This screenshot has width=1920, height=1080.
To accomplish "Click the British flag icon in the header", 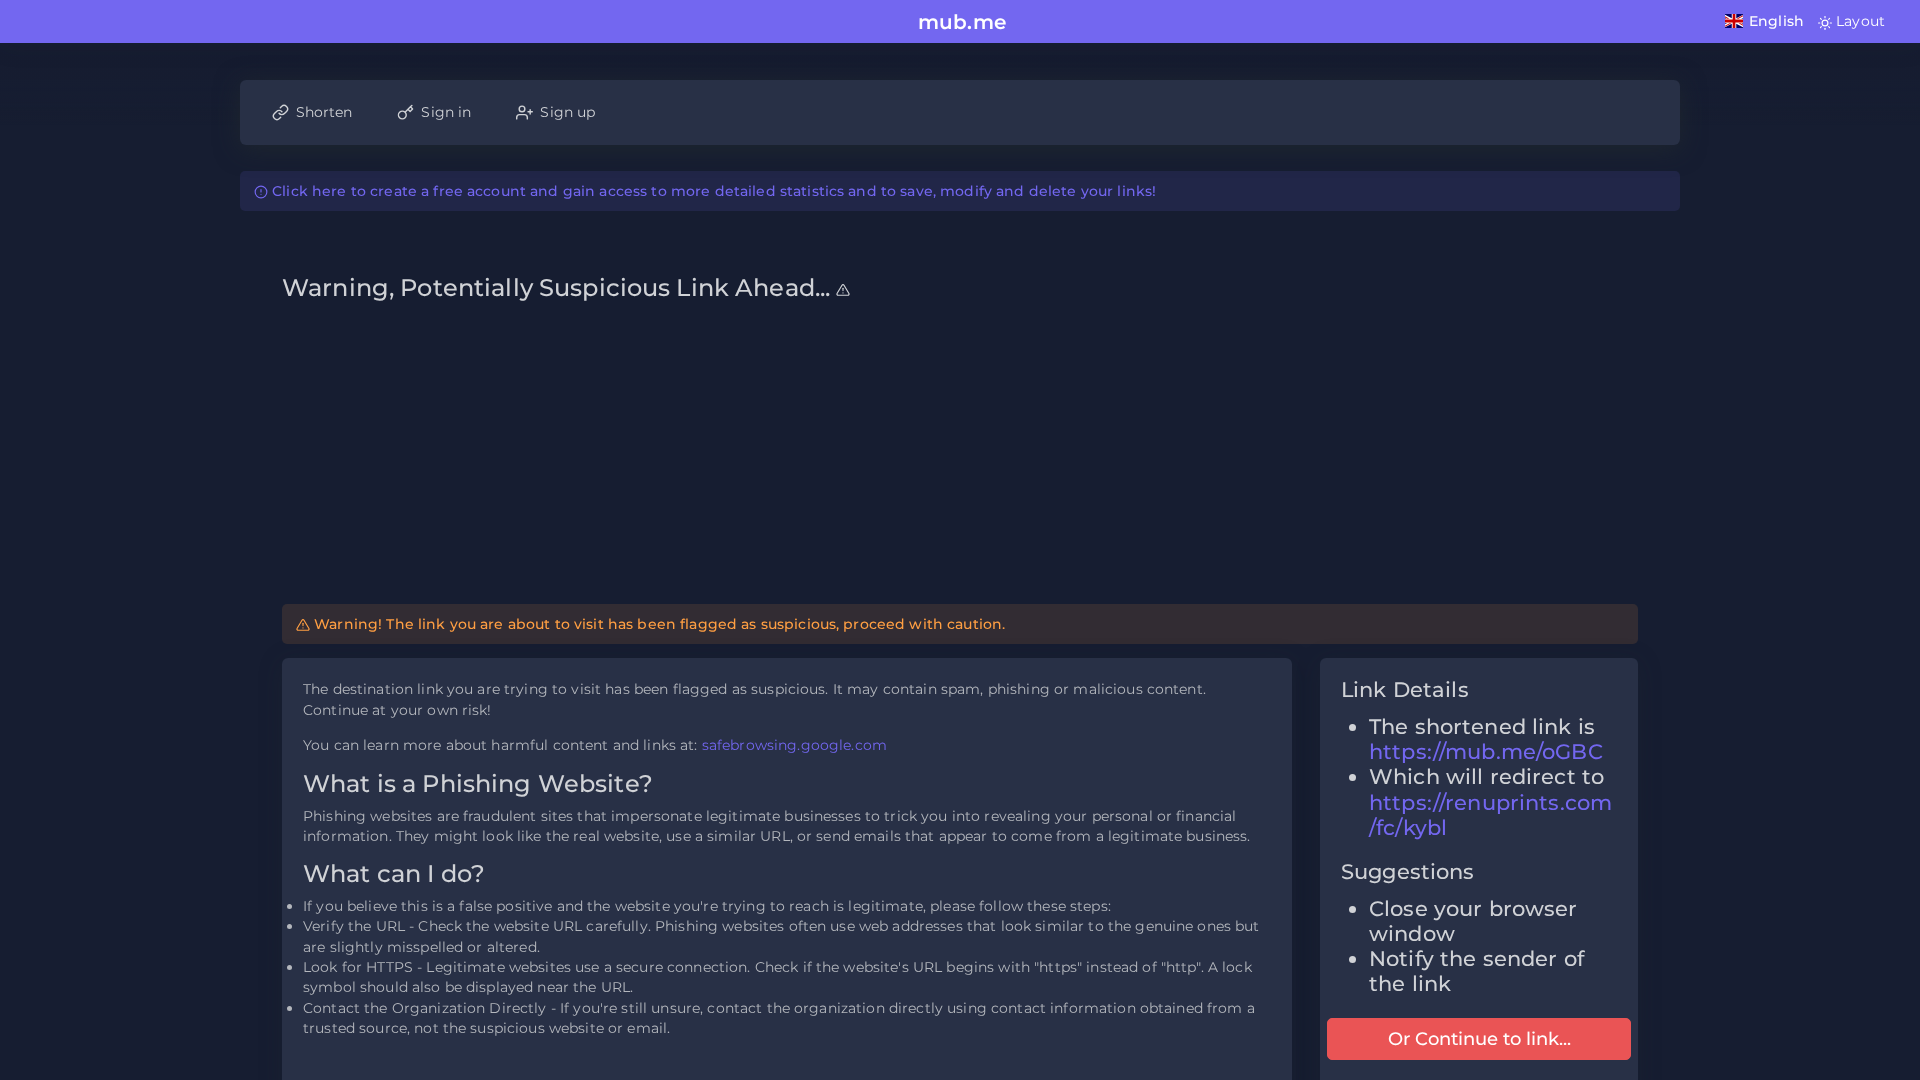I will tap(1733, 20).
